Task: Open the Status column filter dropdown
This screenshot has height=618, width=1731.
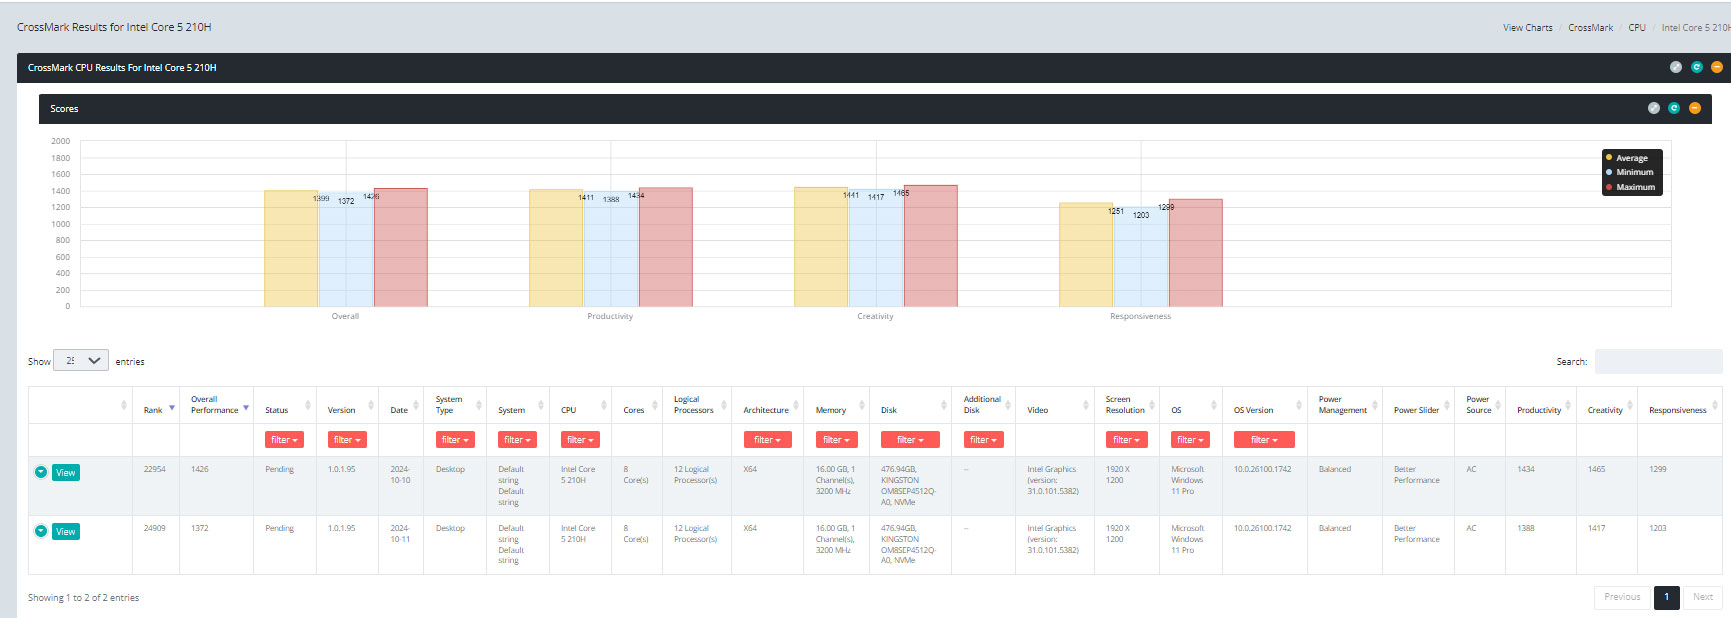Action: (x=284, y=440)
